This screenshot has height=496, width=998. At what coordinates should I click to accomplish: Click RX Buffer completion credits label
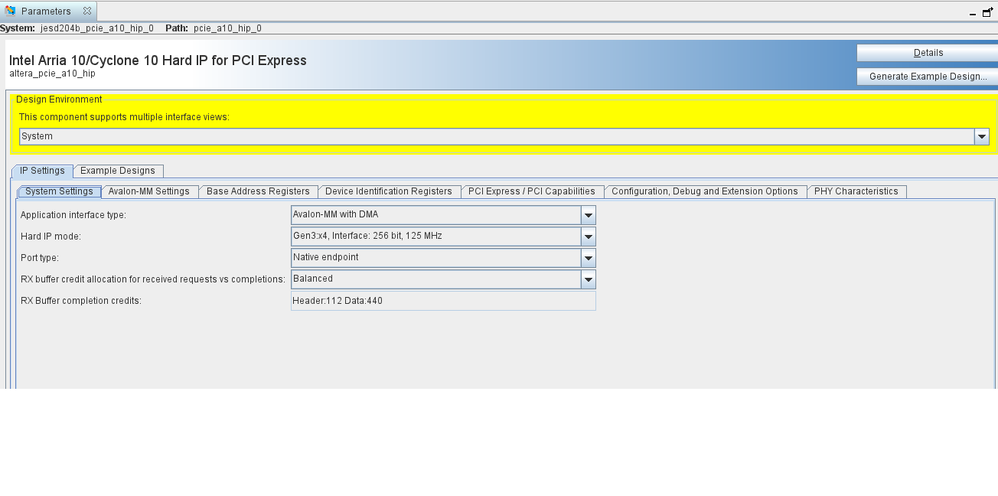click(x=81, y=301)
